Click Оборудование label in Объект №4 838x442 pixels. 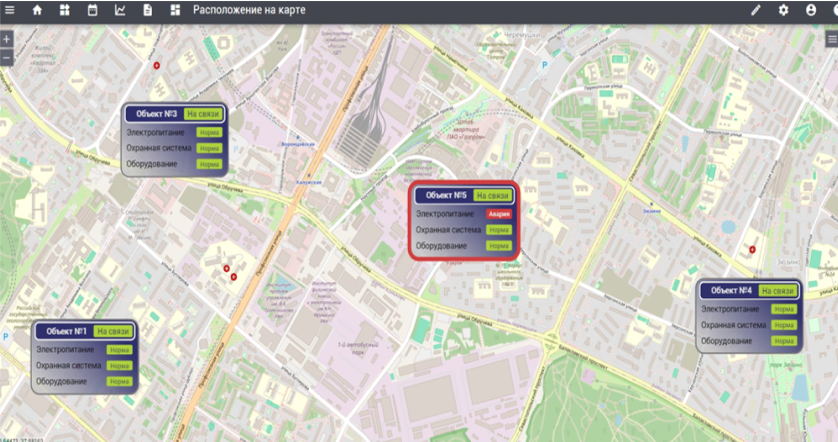point(726,341)
